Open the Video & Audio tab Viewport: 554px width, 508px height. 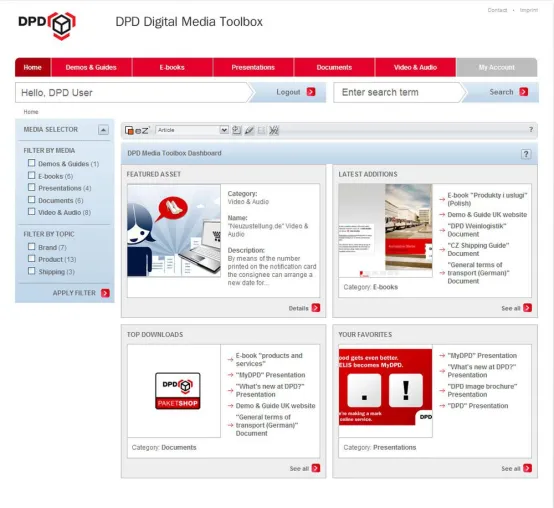point(416,67)
